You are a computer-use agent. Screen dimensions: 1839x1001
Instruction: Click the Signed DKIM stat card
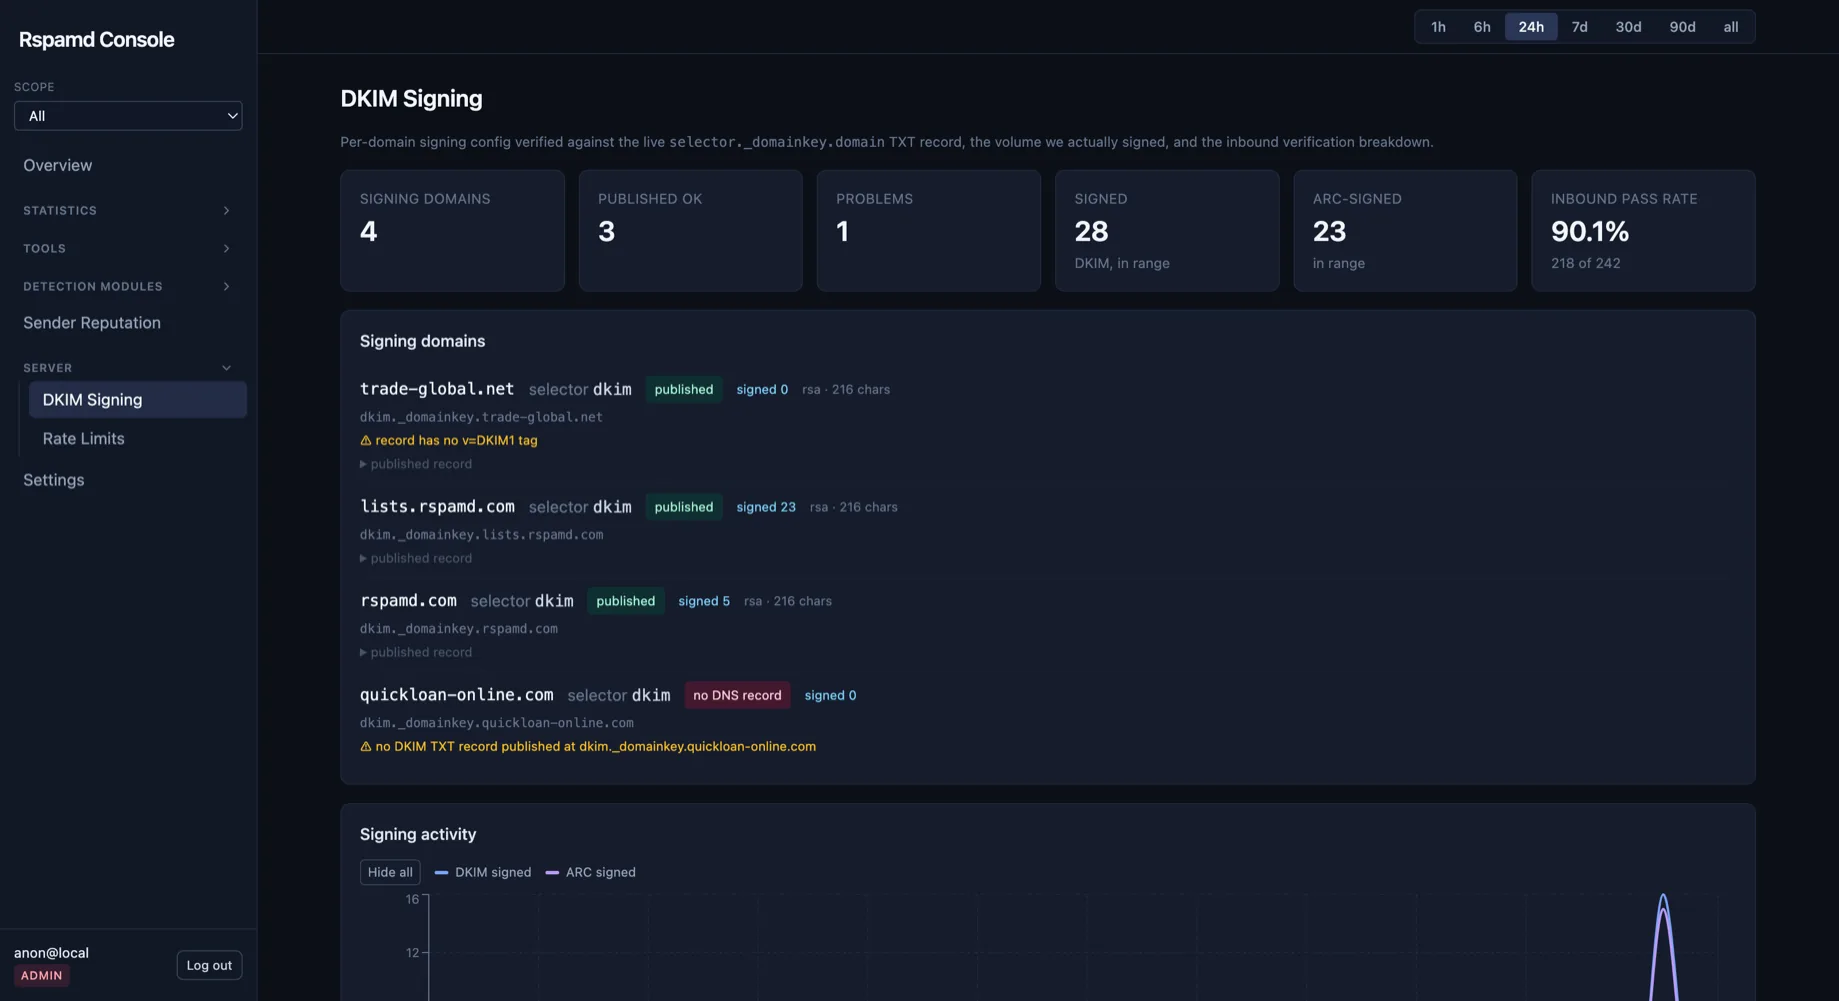coord(1167,231)
